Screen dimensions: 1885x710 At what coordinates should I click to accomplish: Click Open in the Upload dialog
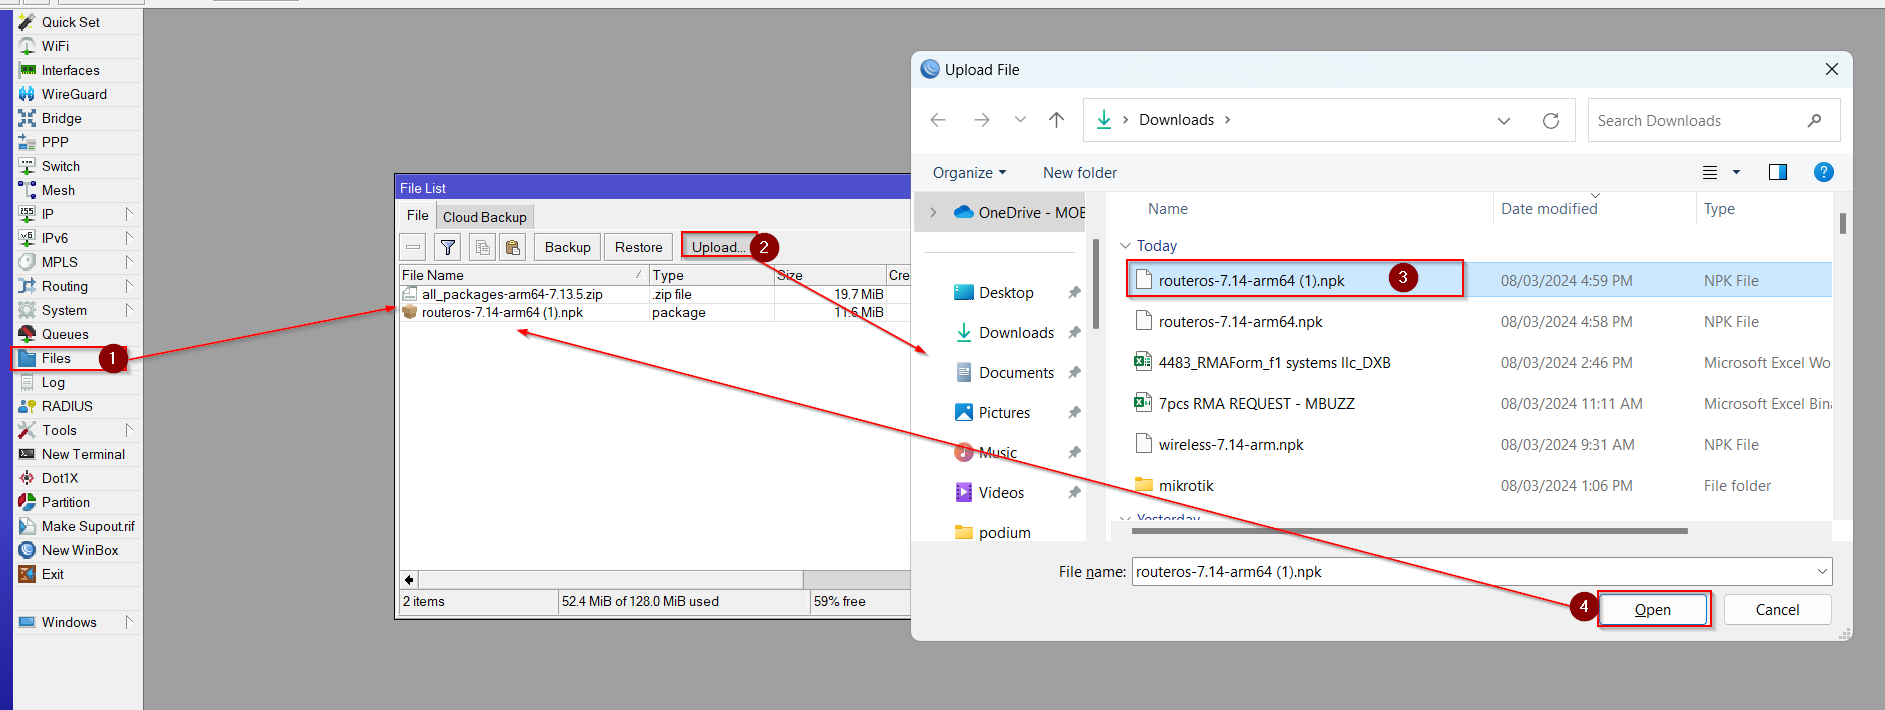1652,610
